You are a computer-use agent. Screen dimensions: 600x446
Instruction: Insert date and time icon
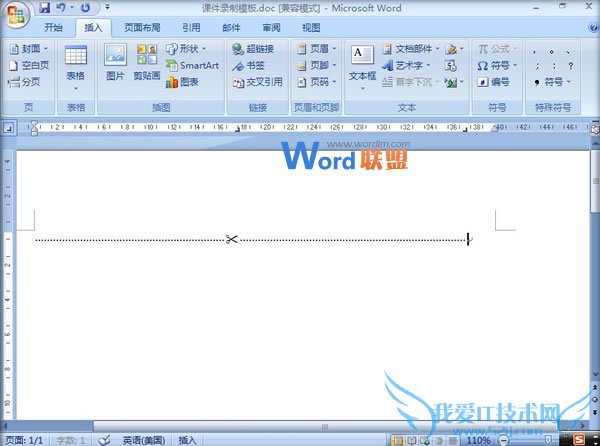[451, 65]
